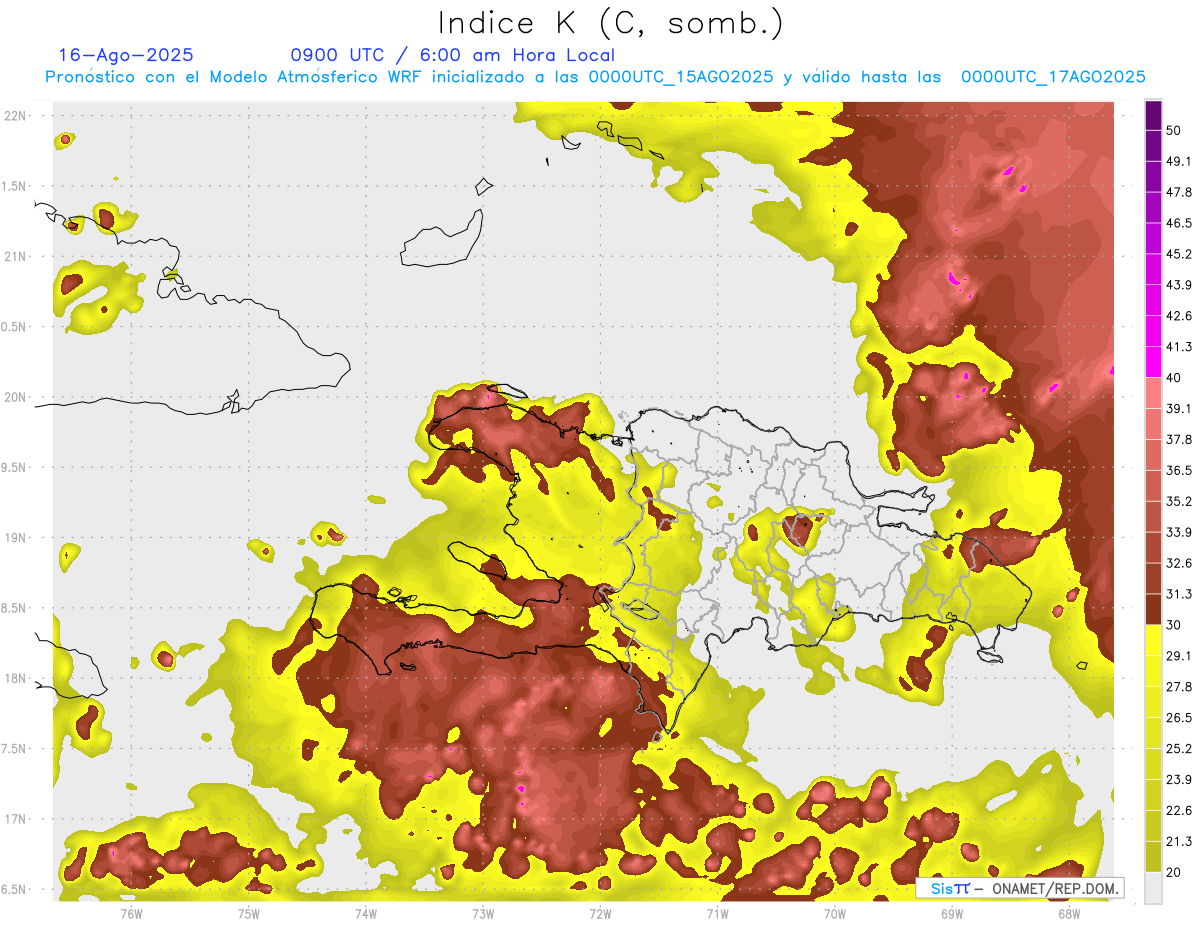
Task: Click the colorbar value '42.6'
Action: point(1178,316)
